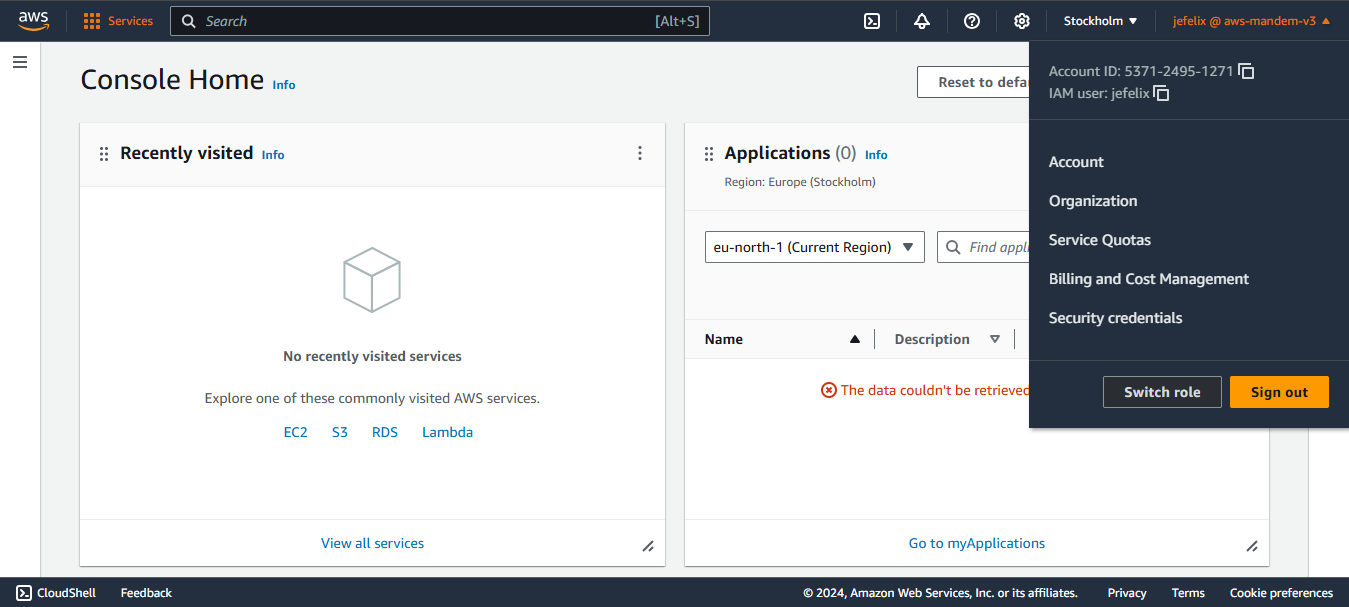Copy the IAM user name
This screenshot has width=1349, height=607.
[1161, 93]
